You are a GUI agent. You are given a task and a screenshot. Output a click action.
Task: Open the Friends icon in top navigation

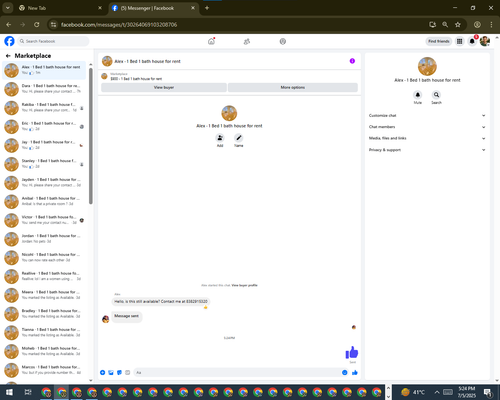247,41
